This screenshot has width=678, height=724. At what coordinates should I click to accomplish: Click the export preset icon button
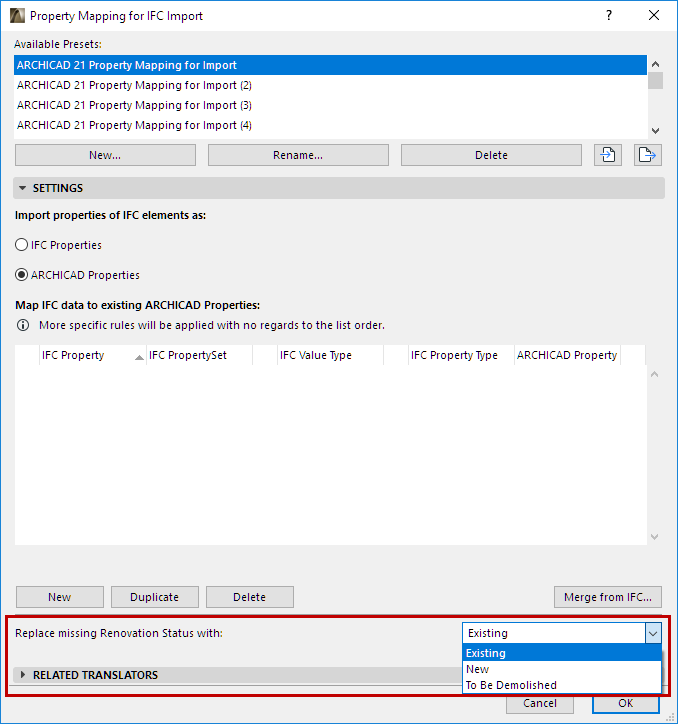tap(648, 155)
